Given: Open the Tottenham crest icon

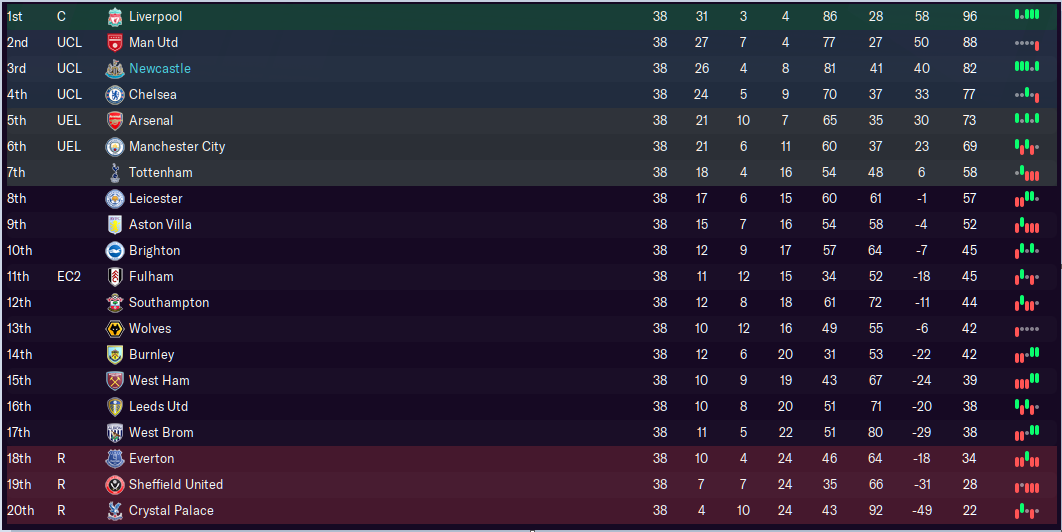Looking at the screenshot, I should [x=115, y=173].
